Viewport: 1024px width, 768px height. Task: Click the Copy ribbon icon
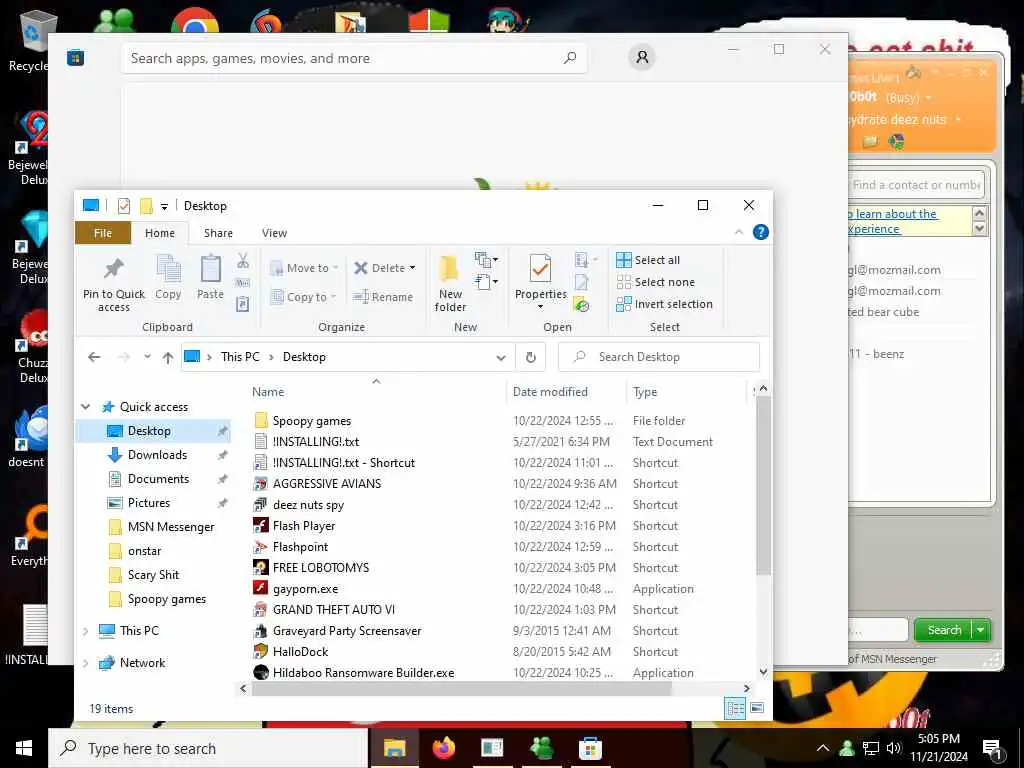click(x=168, y=269)
